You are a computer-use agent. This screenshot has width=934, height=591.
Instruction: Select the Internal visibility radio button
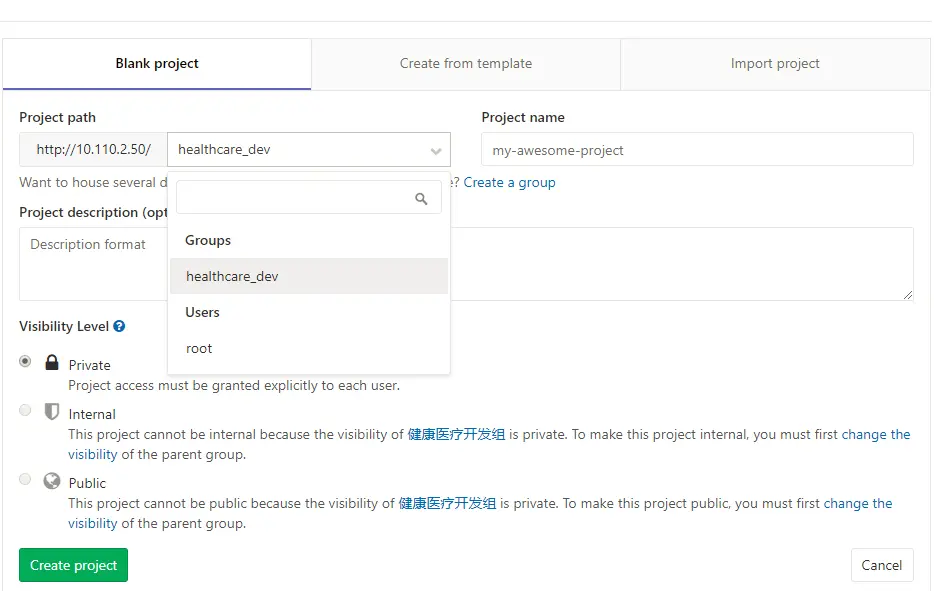point(24,410)
